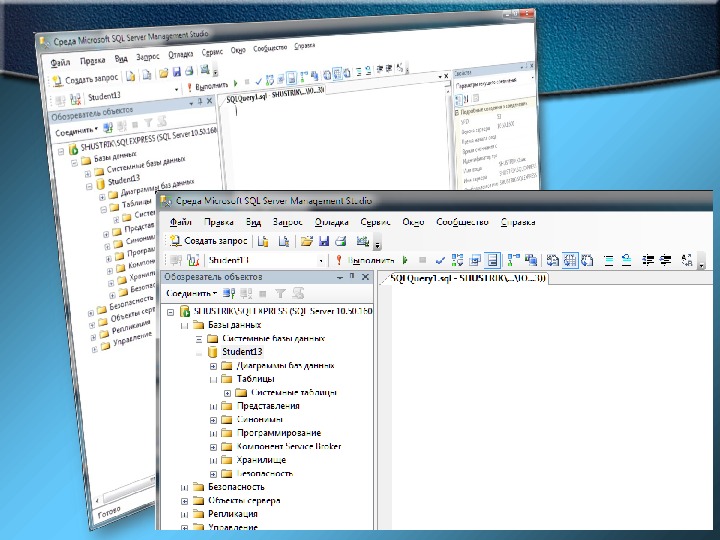Open Файл menu in front window

(180, 222)
